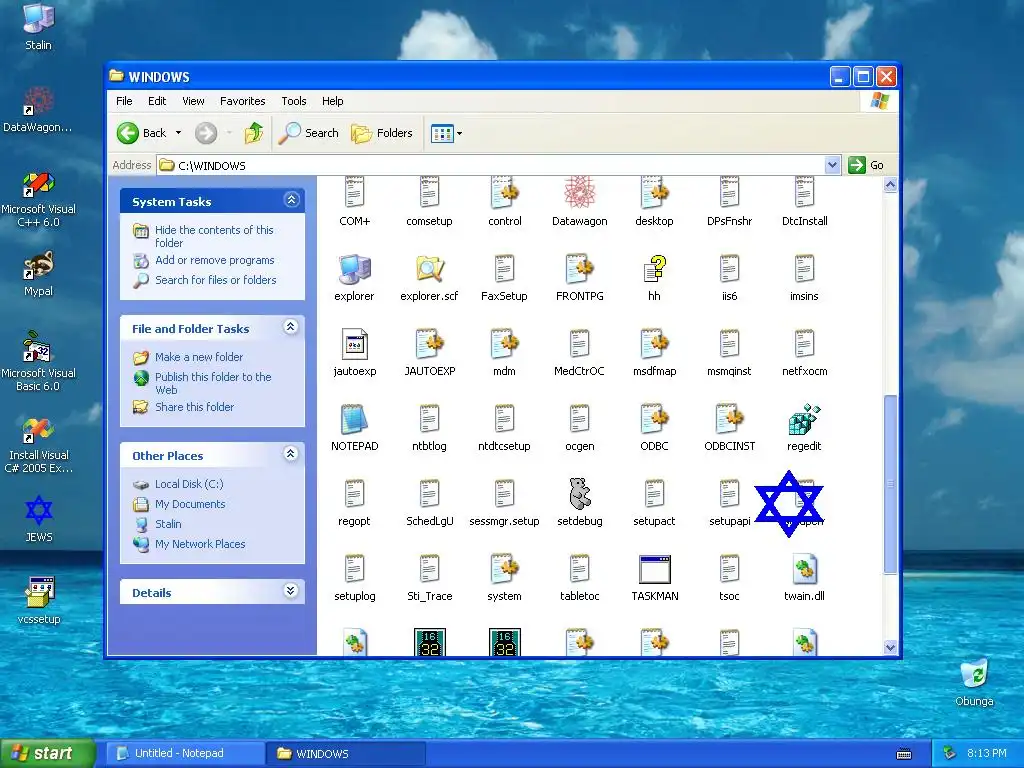Image resolution: width=1024 pixels, height=768 pixels.
Task: Open the Edit menu
Action: pyautogui.click(x=157, y=101)
